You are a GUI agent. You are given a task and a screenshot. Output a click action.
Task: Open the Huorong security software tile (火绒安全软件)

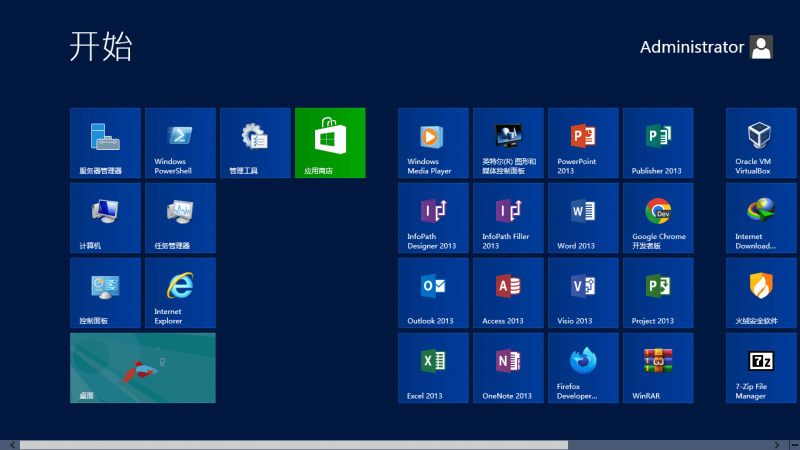(x=761, y=293)
